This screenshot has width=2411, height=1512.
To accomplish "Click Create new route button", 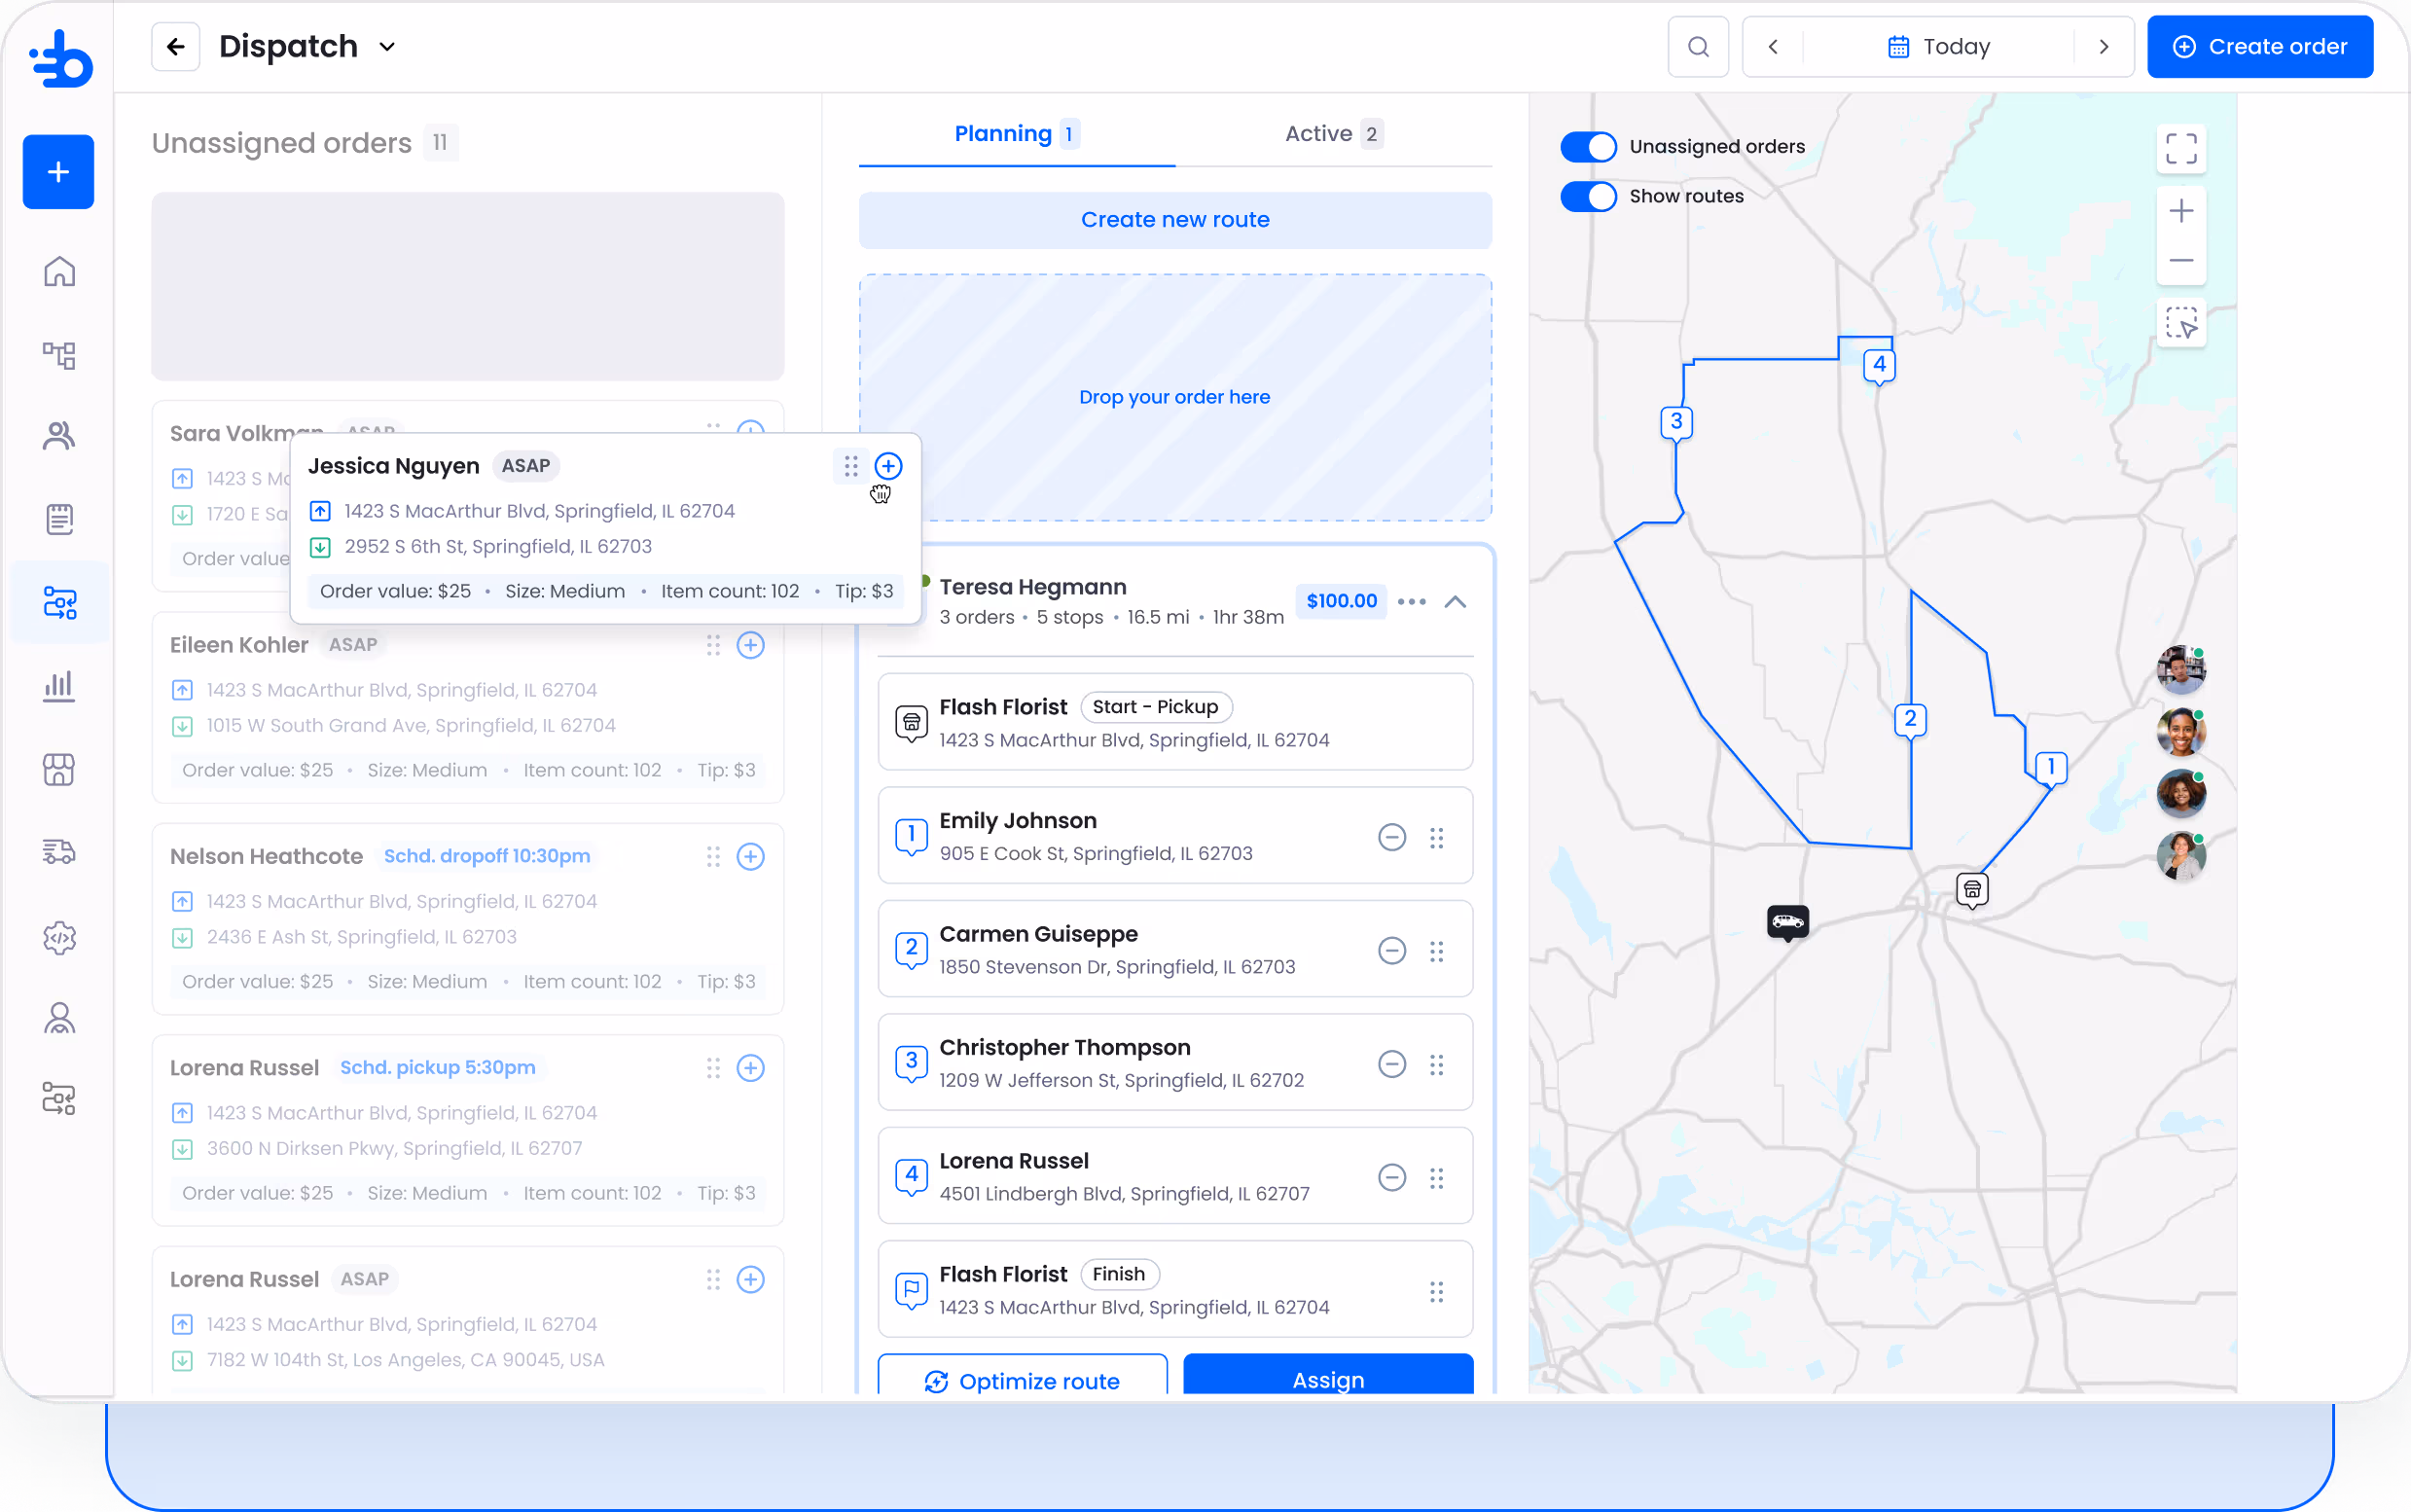I will coord(1174,220).
